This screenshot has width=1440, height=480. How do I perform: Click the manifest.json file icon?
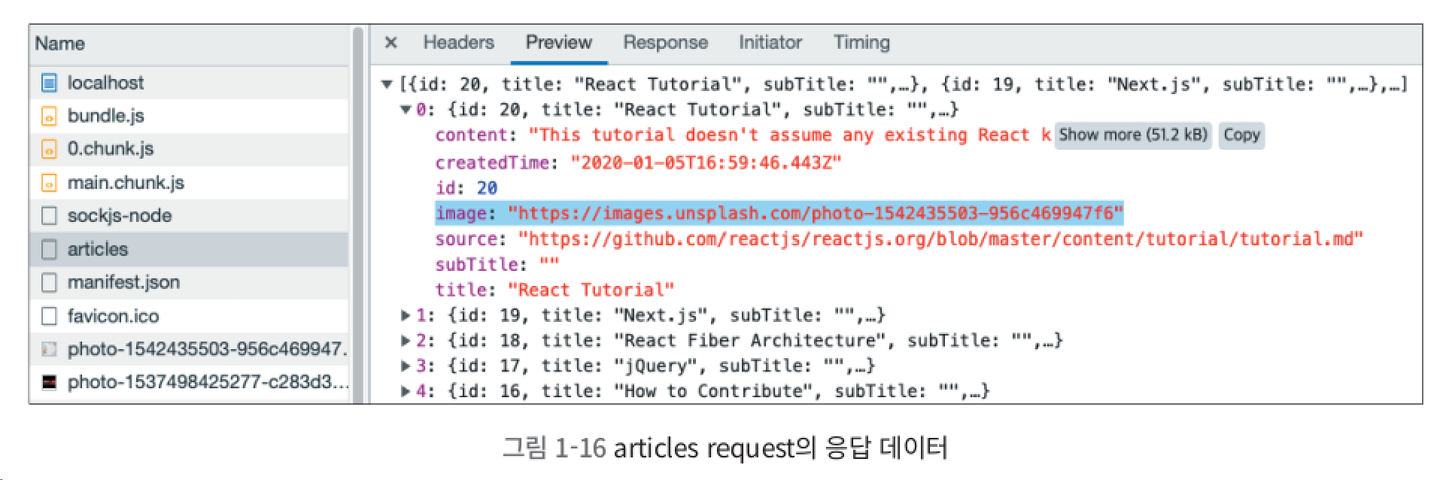pos(49,283)
